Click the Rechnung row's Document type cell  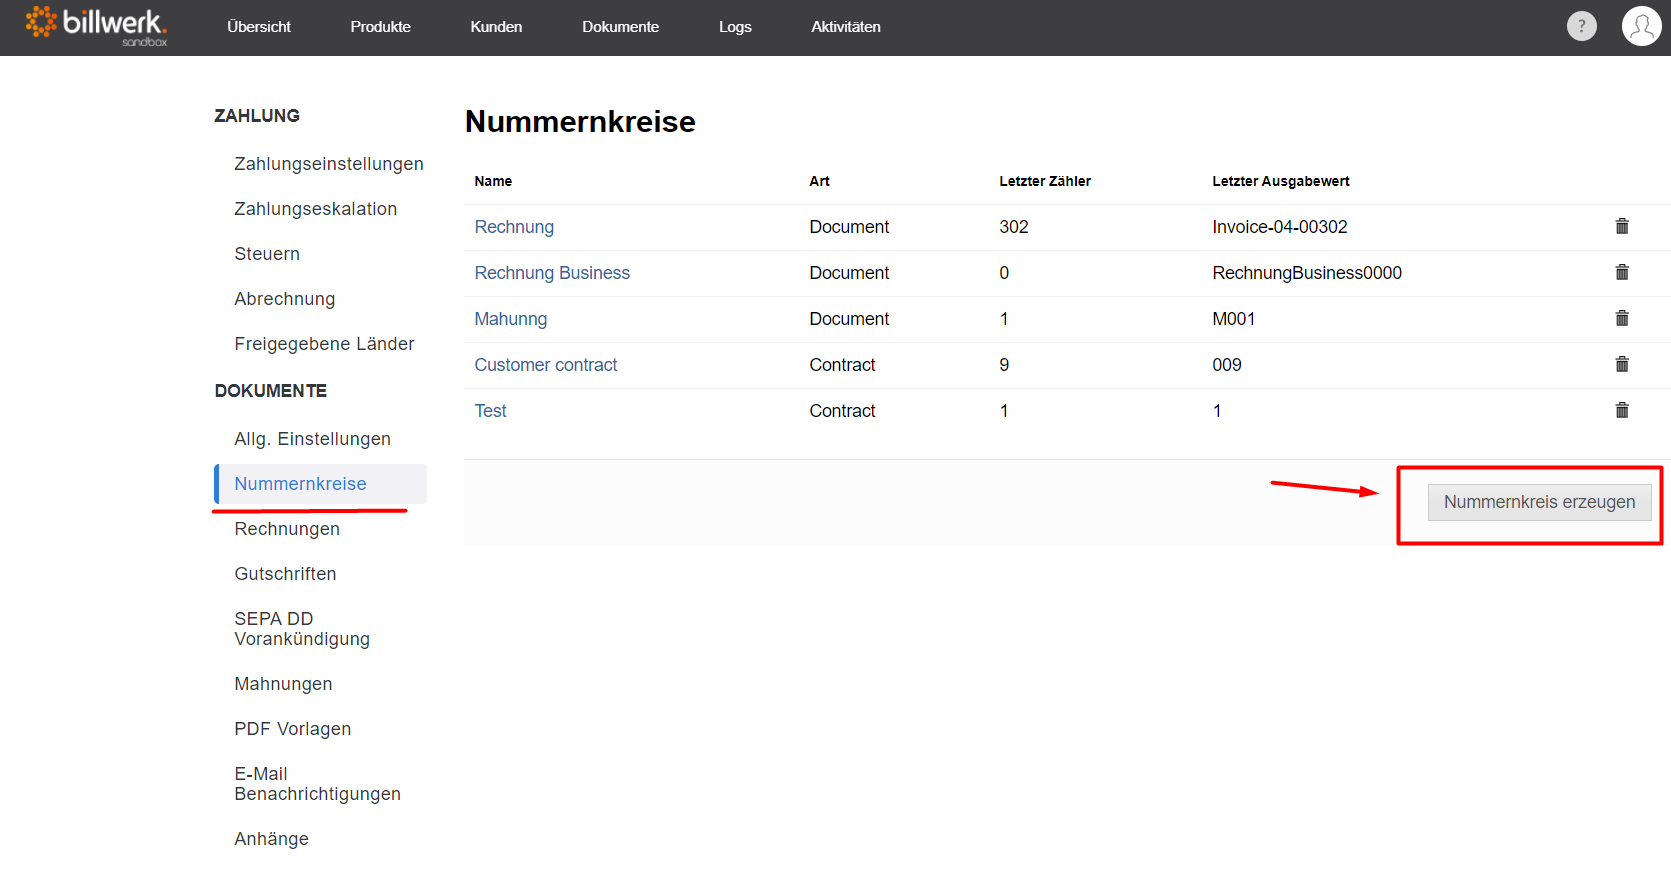[x=849, y=227]
